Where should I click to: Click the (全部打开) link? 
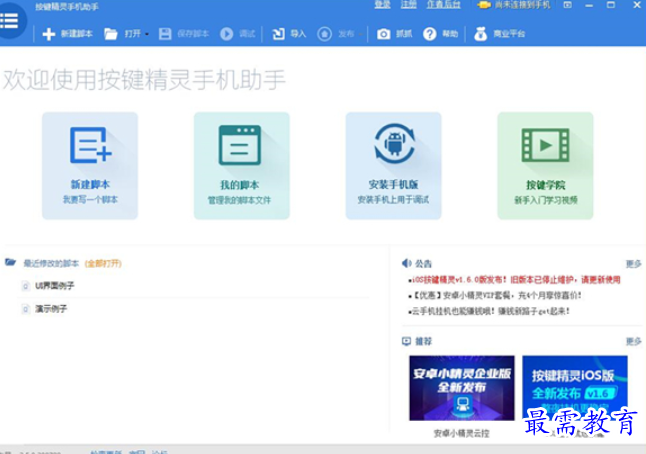coord(103,263)
